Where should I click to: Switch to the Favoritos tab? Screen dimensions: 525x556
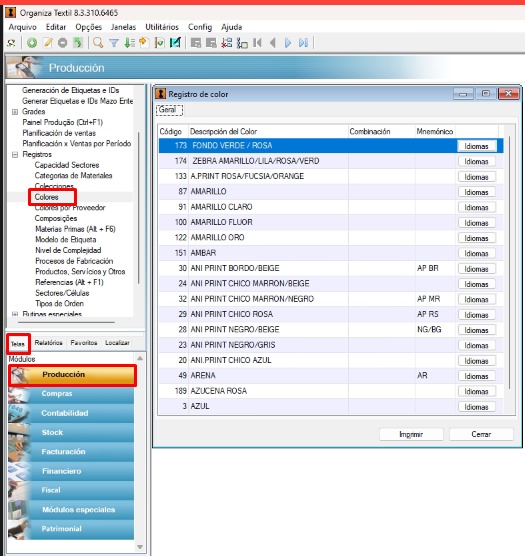click(x=84, y=343)
